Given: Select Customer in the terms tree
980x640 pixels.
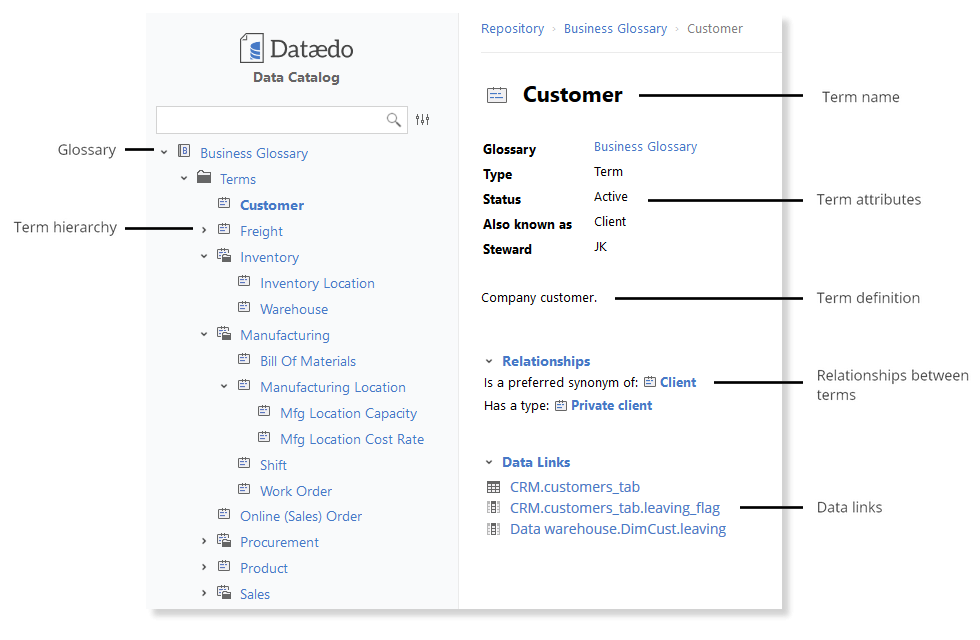Looking at the screenshot, I should 272,205.
